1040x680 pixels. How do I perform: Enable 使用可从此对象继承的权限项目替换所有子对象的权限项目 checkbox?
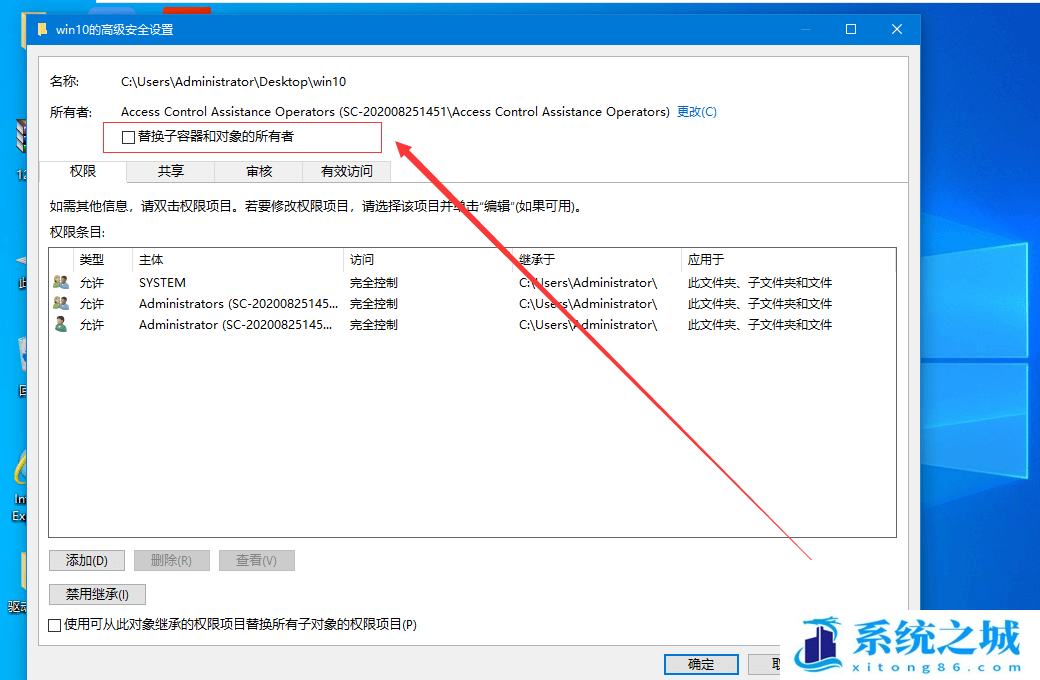tap(55, 625)
